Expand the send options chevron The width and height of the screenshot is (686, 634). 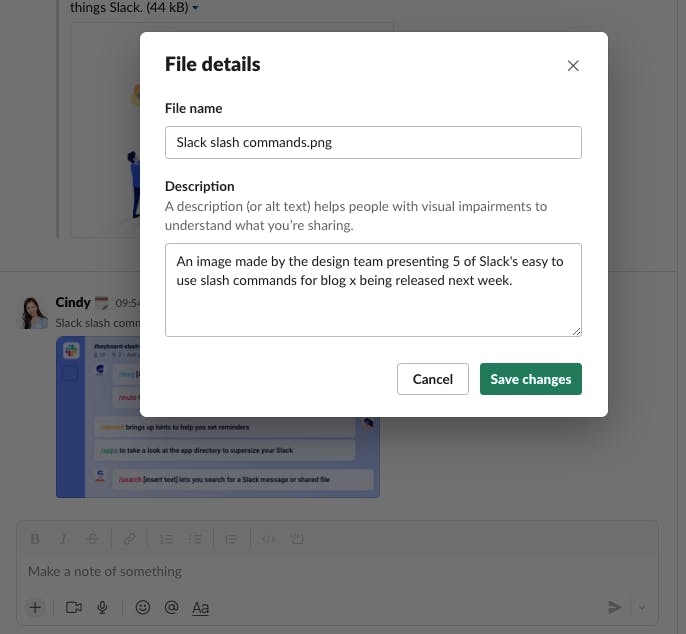(x=641, y=607)
